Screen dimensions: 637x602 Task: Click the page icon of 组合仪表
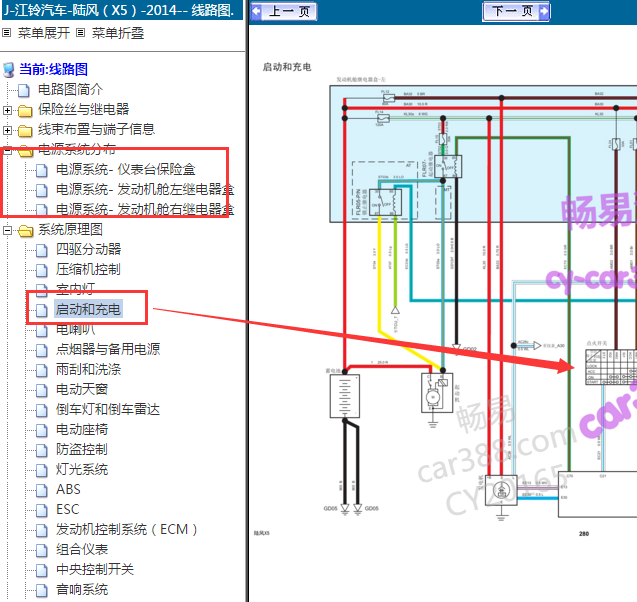pyautogui.click(x=41, y=551)
